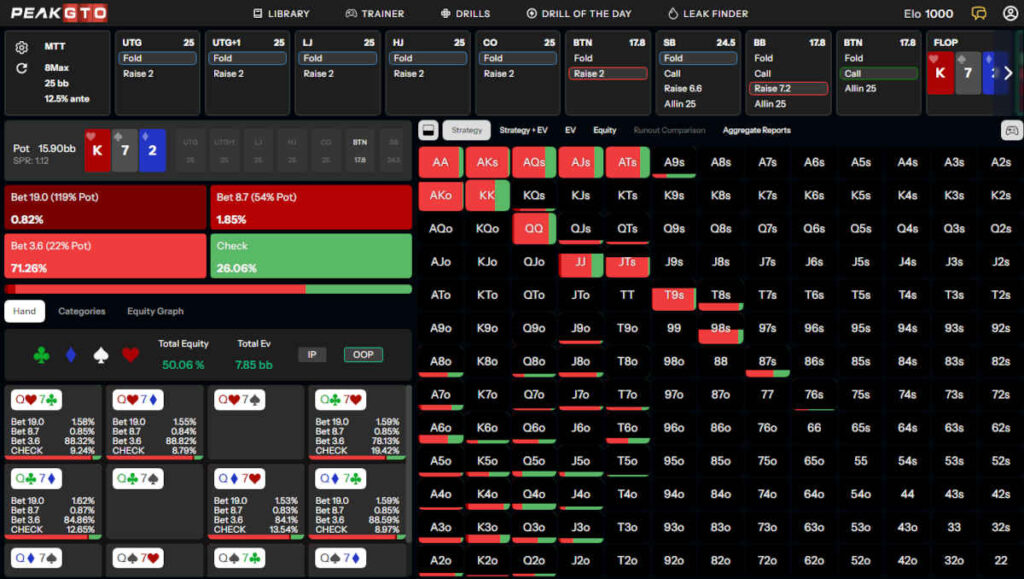Open the game settings gear icon

pos(22,47)
